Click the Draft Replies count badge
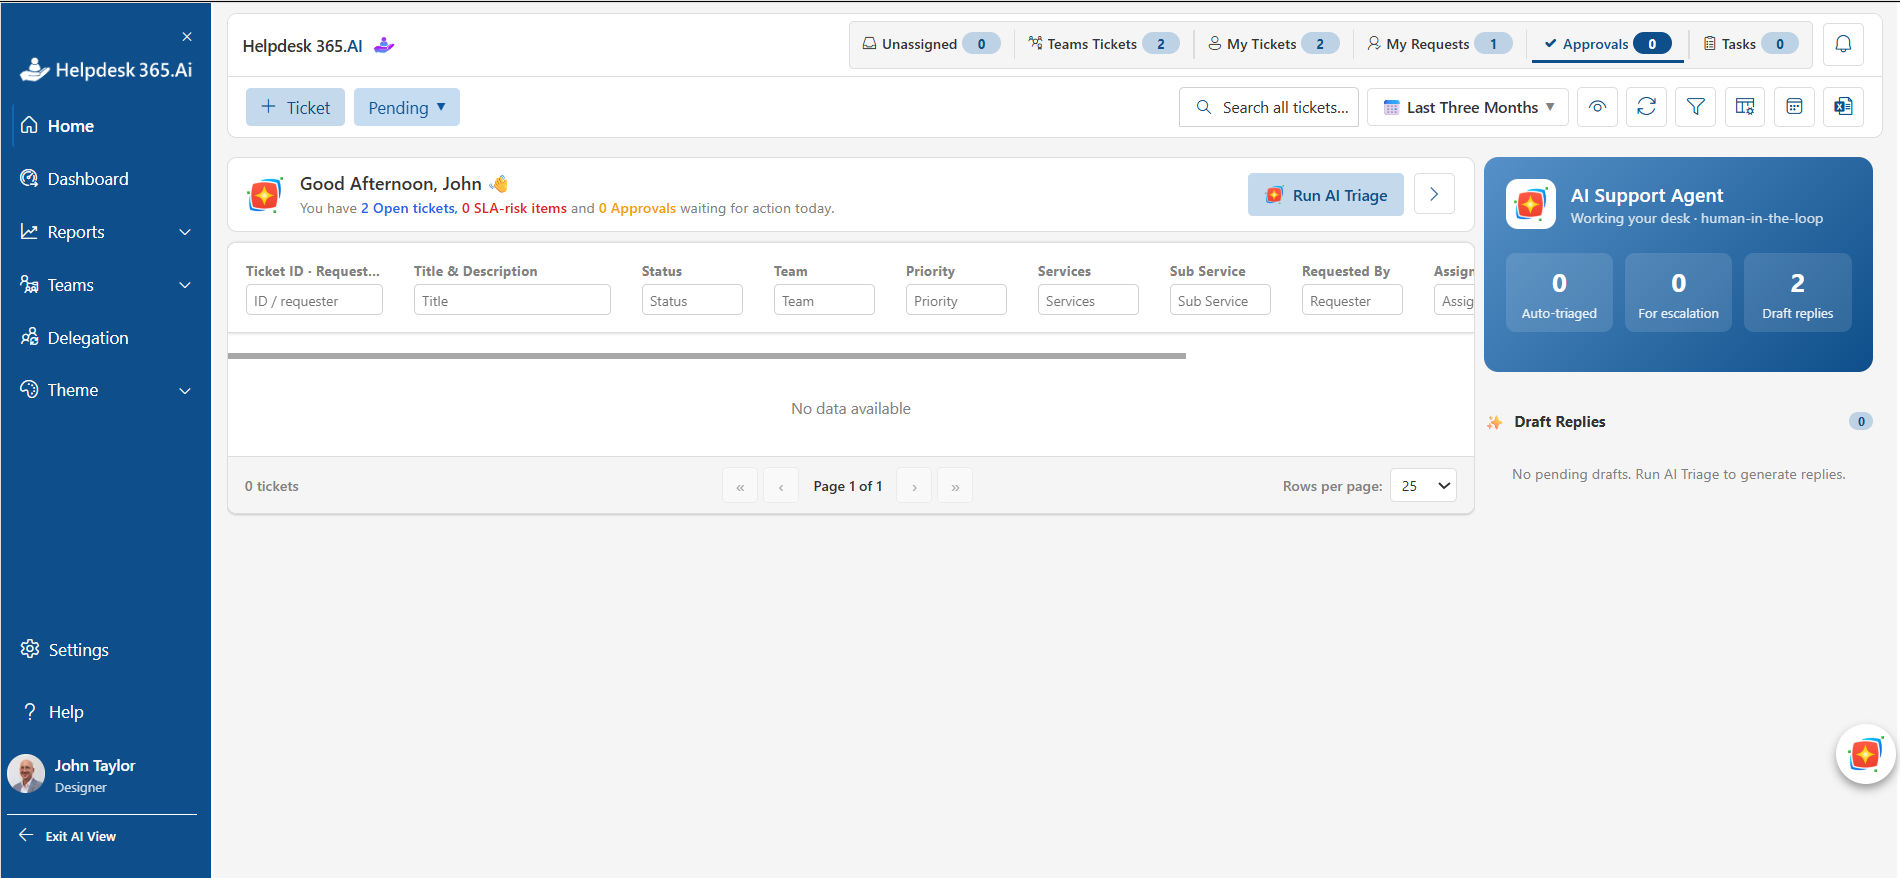This screenshot has height=878, width=1900. point(1860,421)
